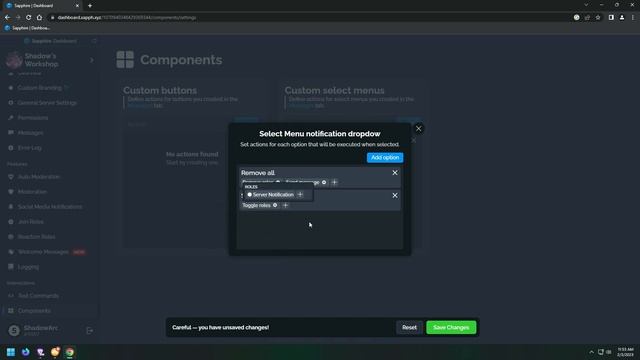Discard changes with the Reset button
The height and width of the screenshot is (360, 640).
(409, 327)
